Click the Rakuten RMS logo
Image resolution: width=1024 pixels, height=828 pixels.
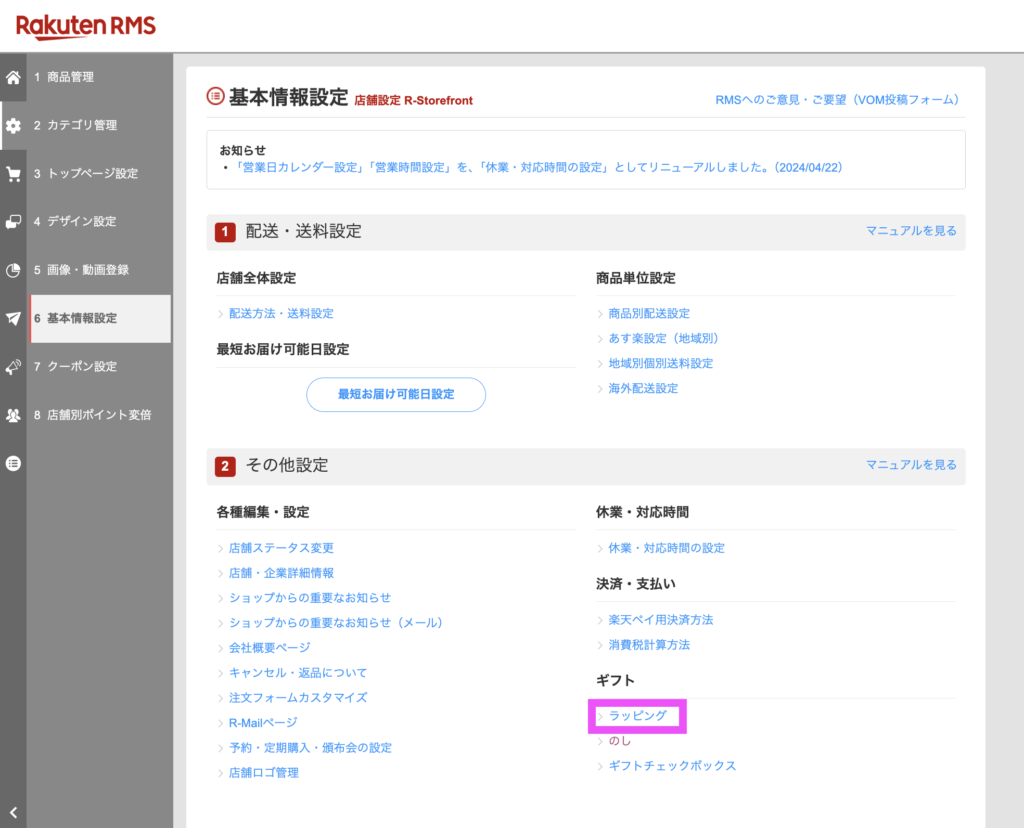86,27
